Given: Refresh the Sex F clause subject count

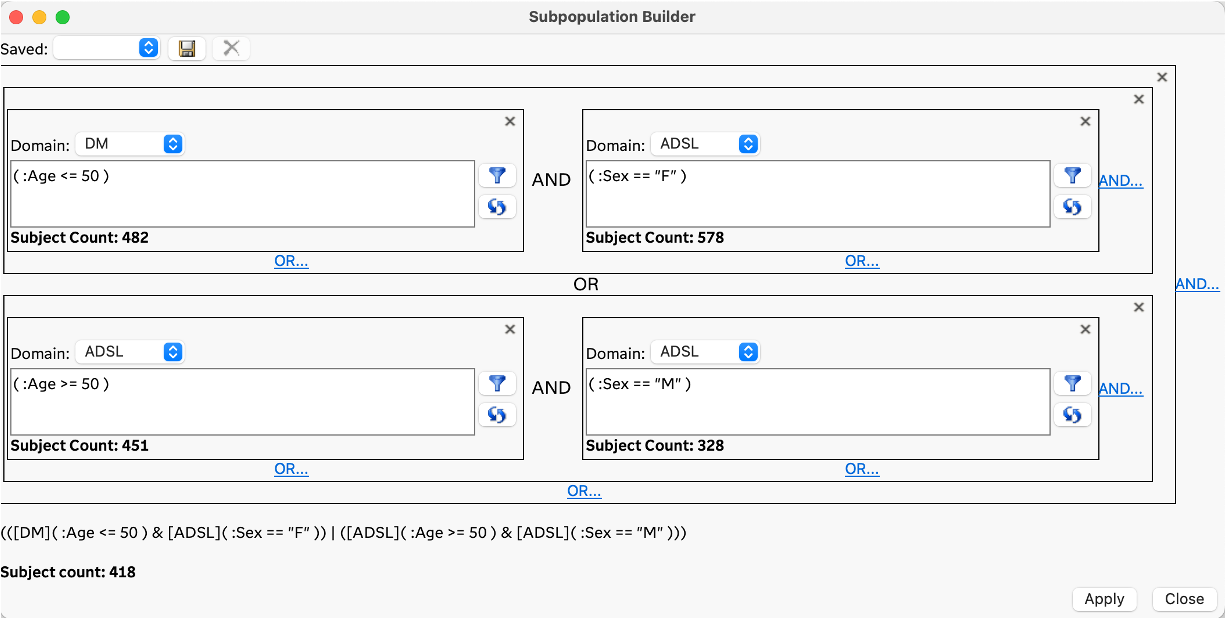Looking at the screenshot, I should [x=1073, y=206].
